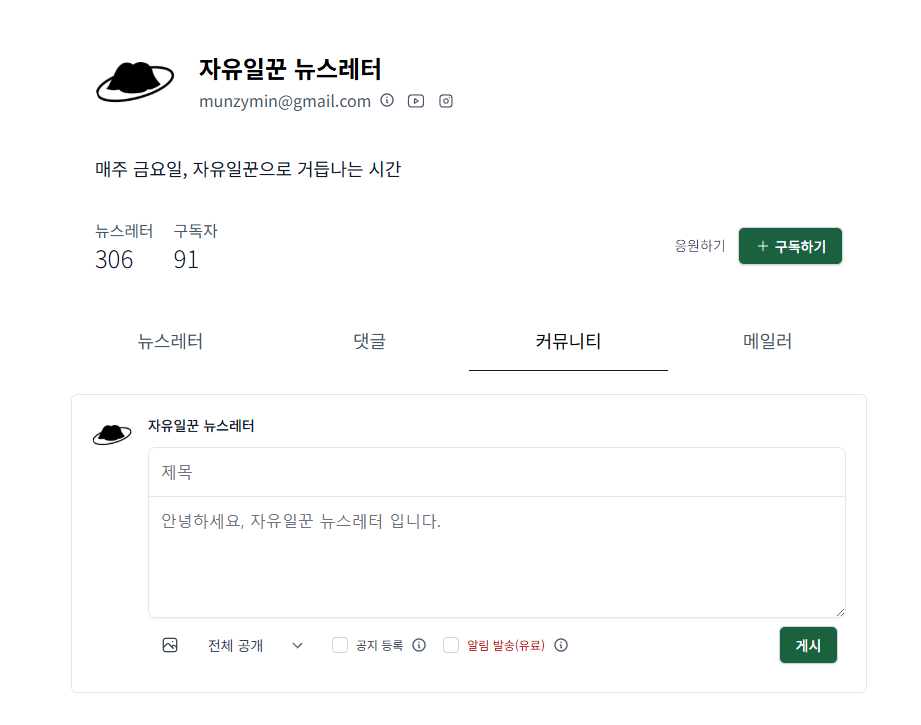Switch to the 댓글 tab
921x725 pixels.
[368, 341]
